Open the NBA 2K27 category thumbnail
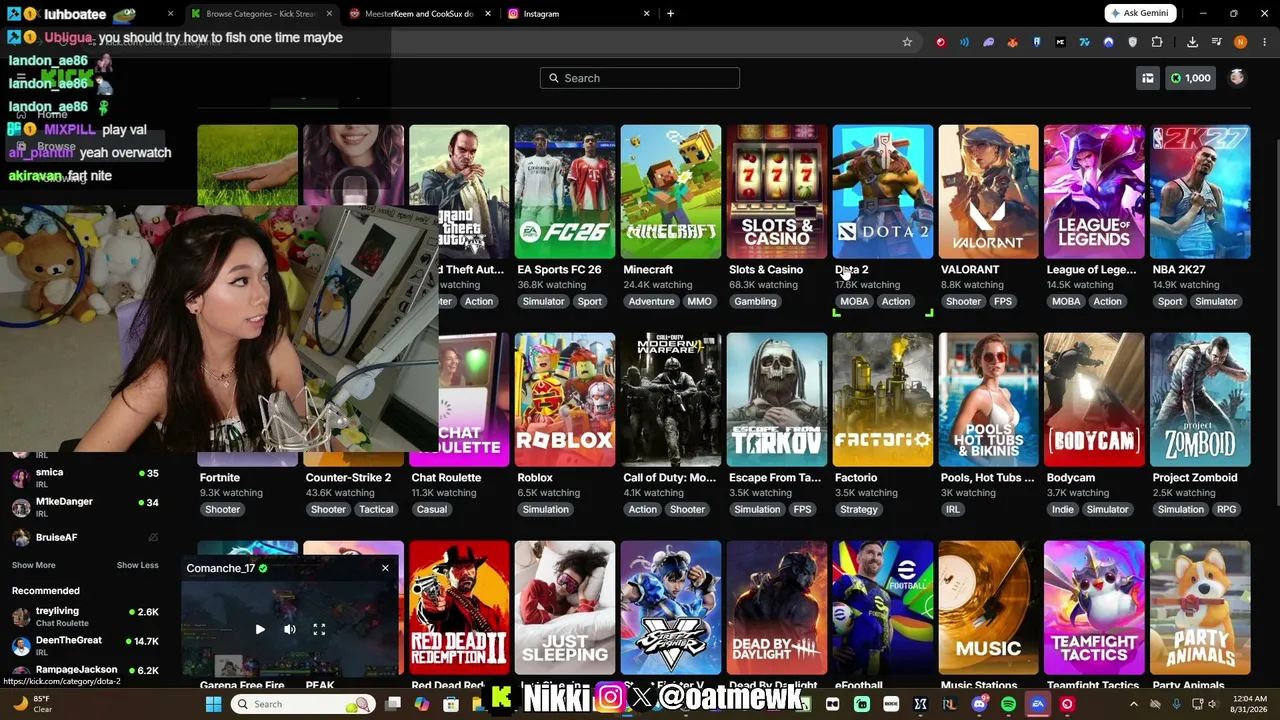Viewport: 1280px width, 720px height. point(1201,192)
